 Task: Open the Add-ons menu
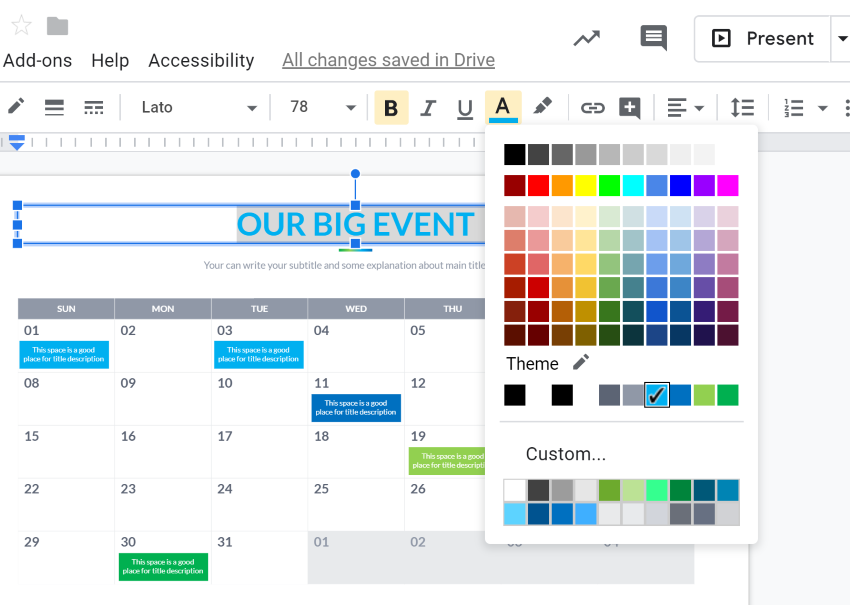pyautogui.click(x=37, y=60)
